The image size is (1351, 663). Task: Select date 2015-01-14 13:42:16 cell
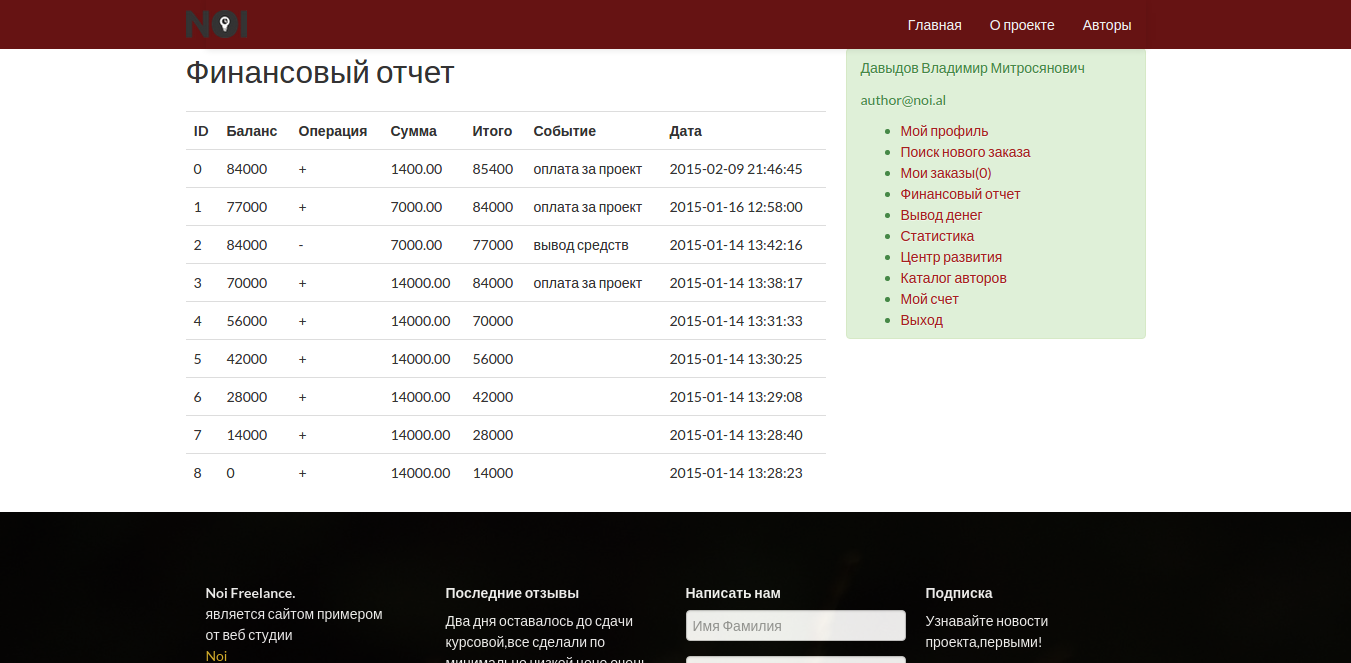point(736,245)
